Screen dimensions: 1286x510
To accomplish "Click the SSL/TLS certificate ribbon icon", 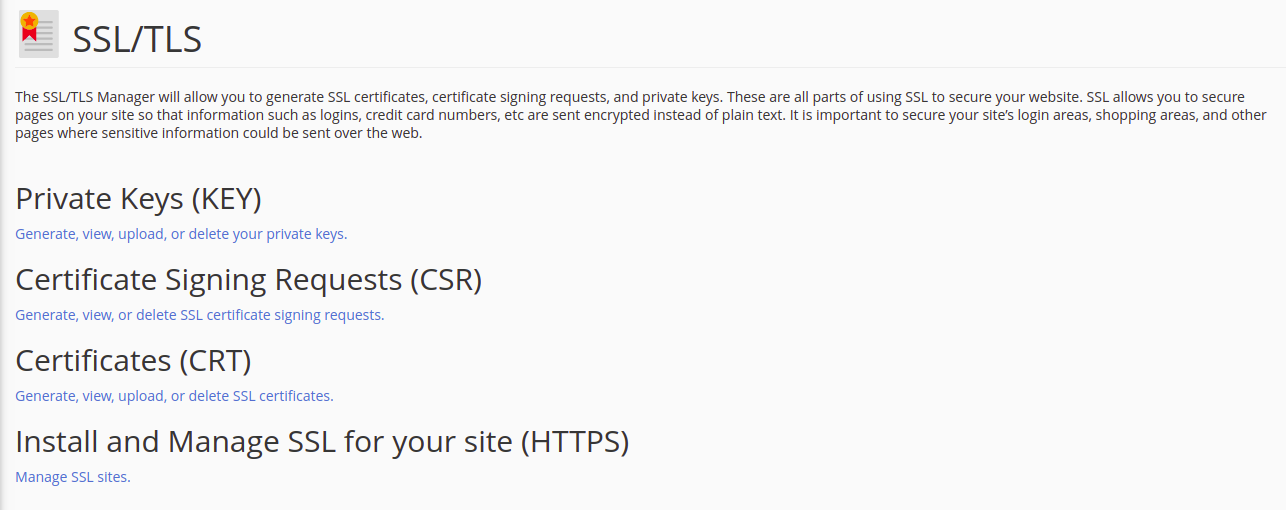I will coord(38,34).
